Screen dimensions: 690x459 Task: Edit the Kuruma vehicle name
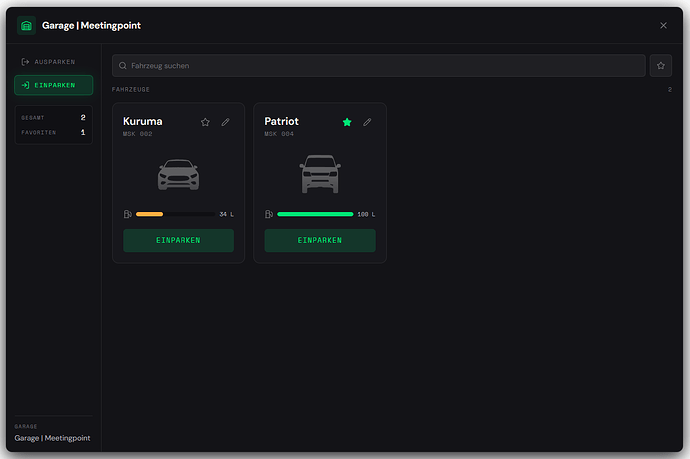tap(225, 122)
